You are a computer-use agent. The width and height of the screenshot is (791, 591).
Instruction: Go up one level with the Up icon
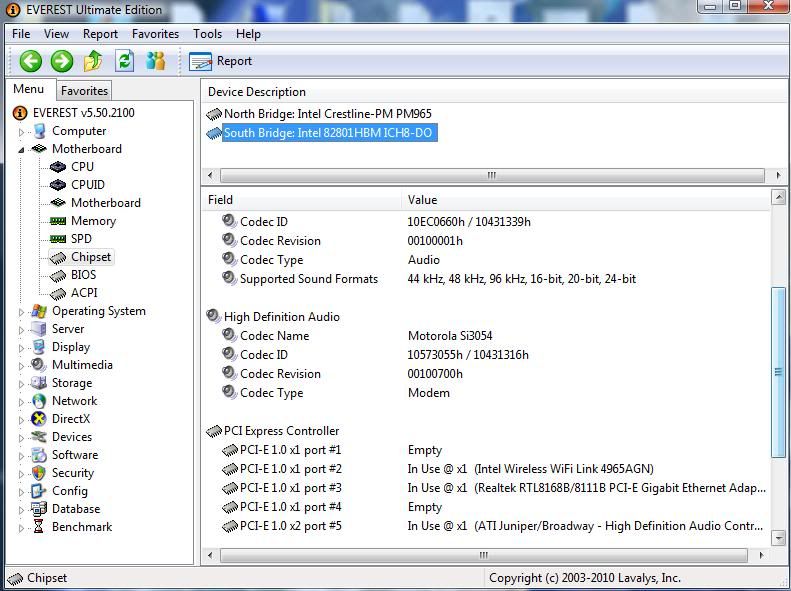pyautogui.click(x=93, y=61)
